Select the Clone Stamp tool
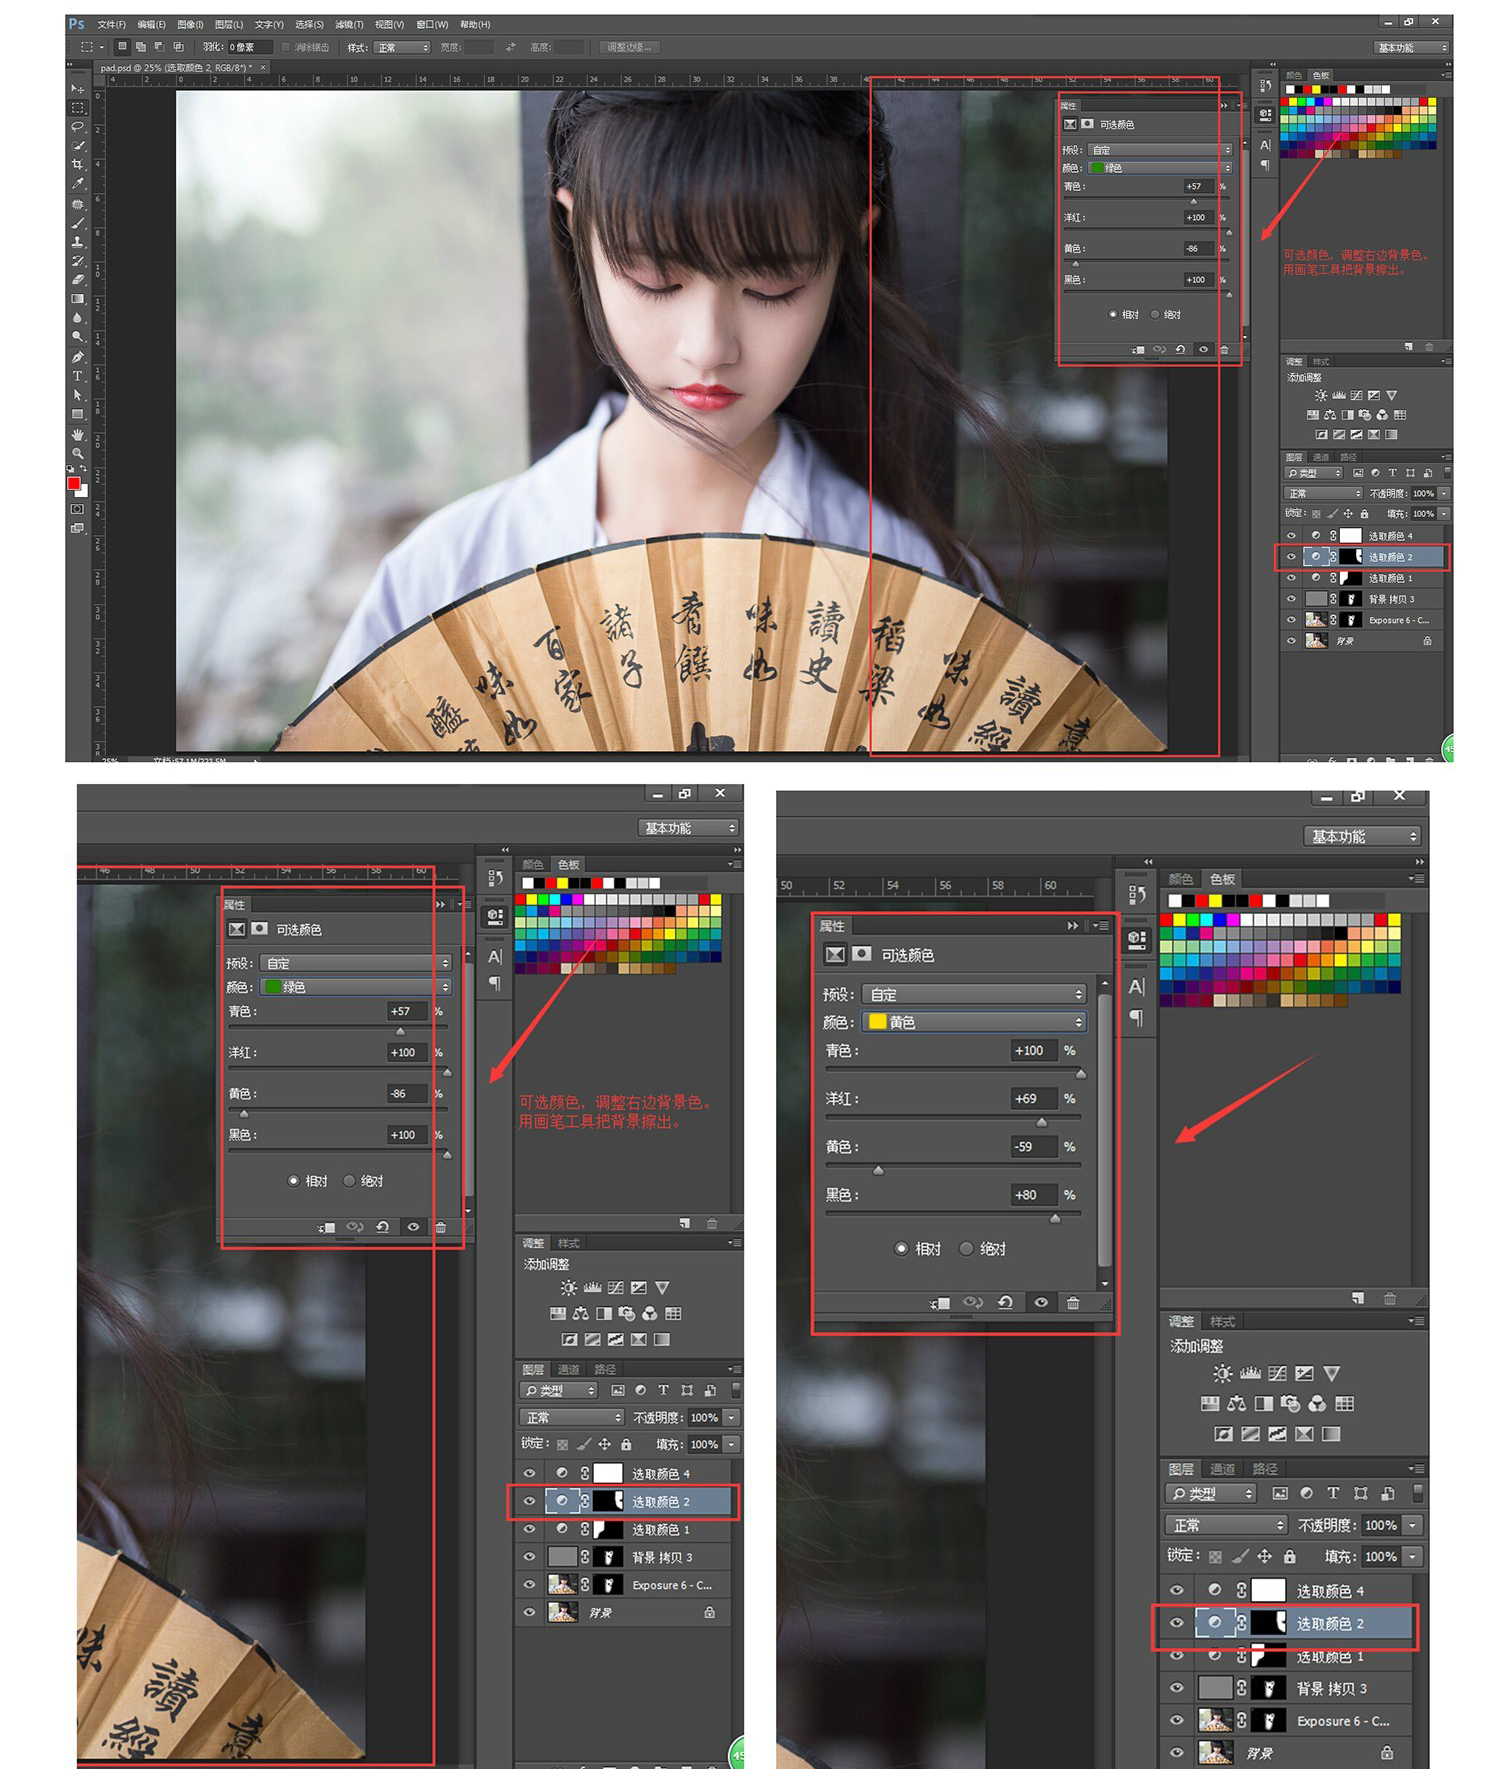This screenshot has width=1500, height=1769. (x=77, y=242)
